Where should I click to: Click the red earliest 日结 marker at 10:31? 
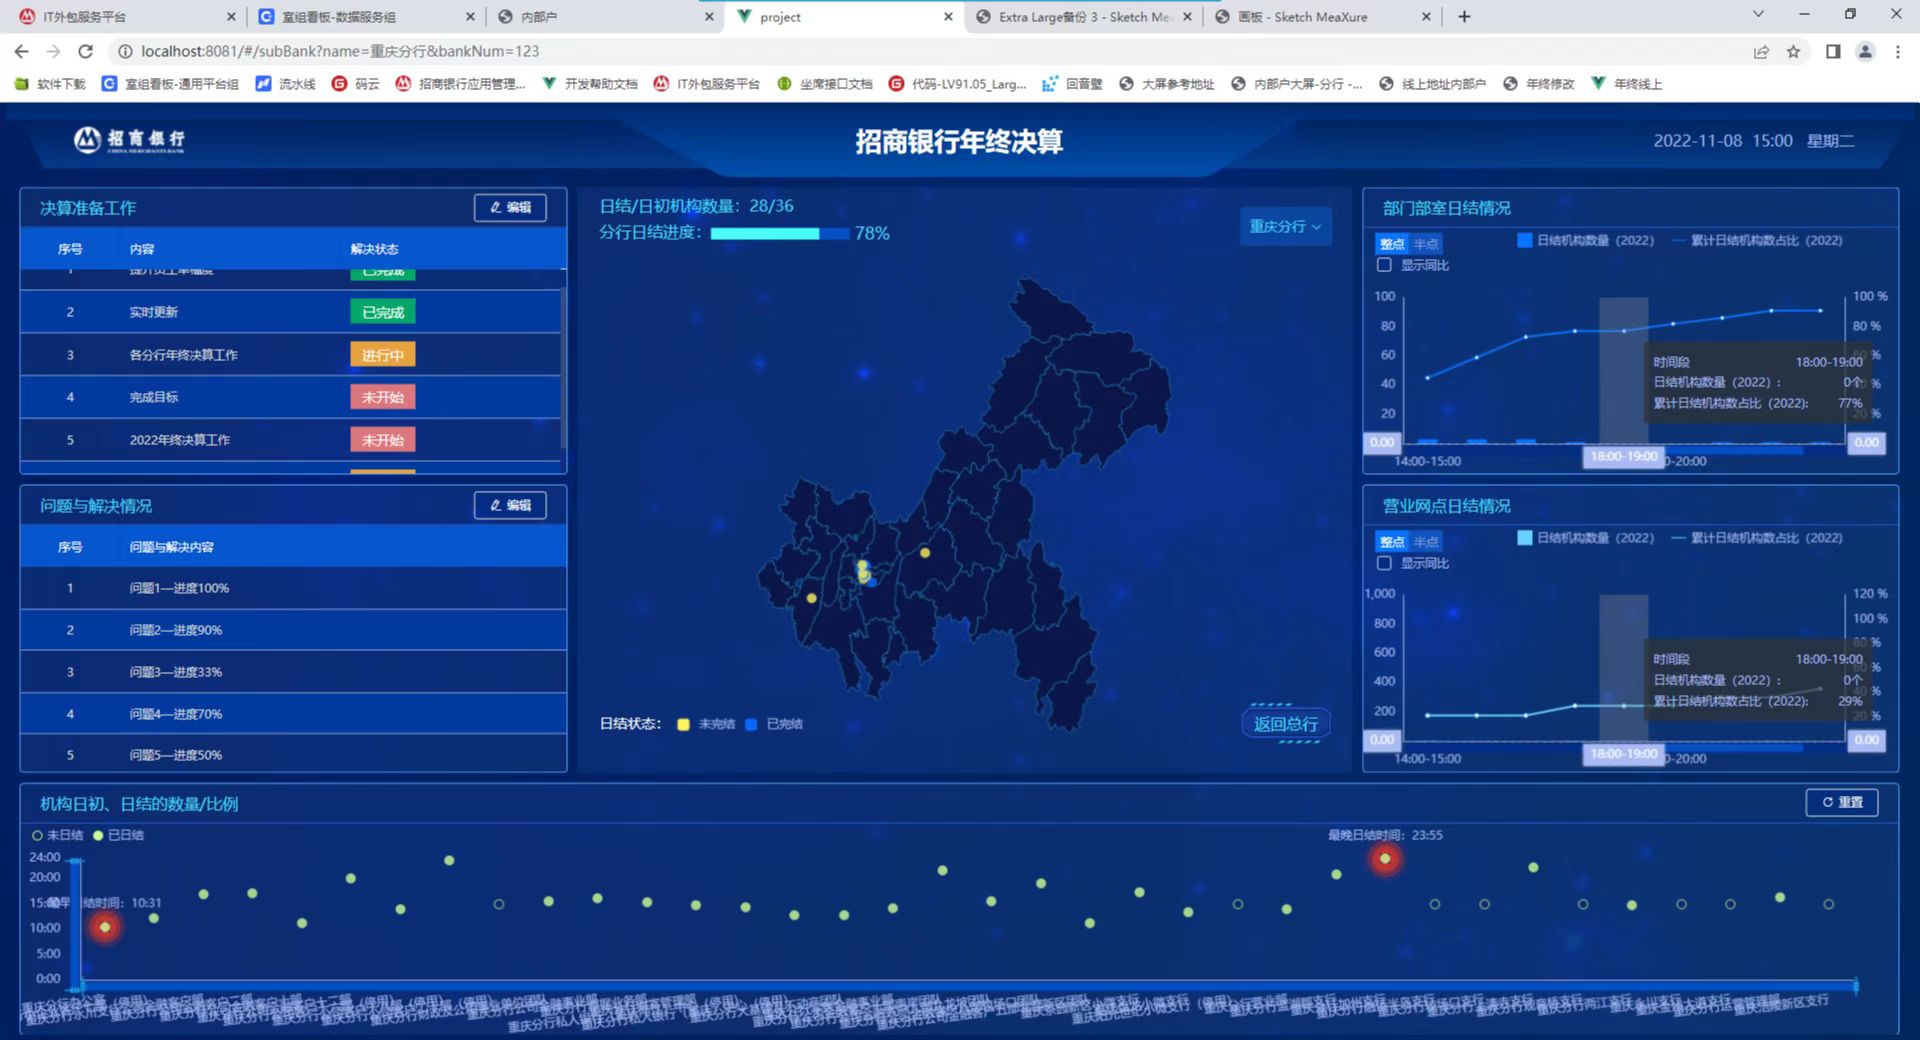(x=105, y=927)
